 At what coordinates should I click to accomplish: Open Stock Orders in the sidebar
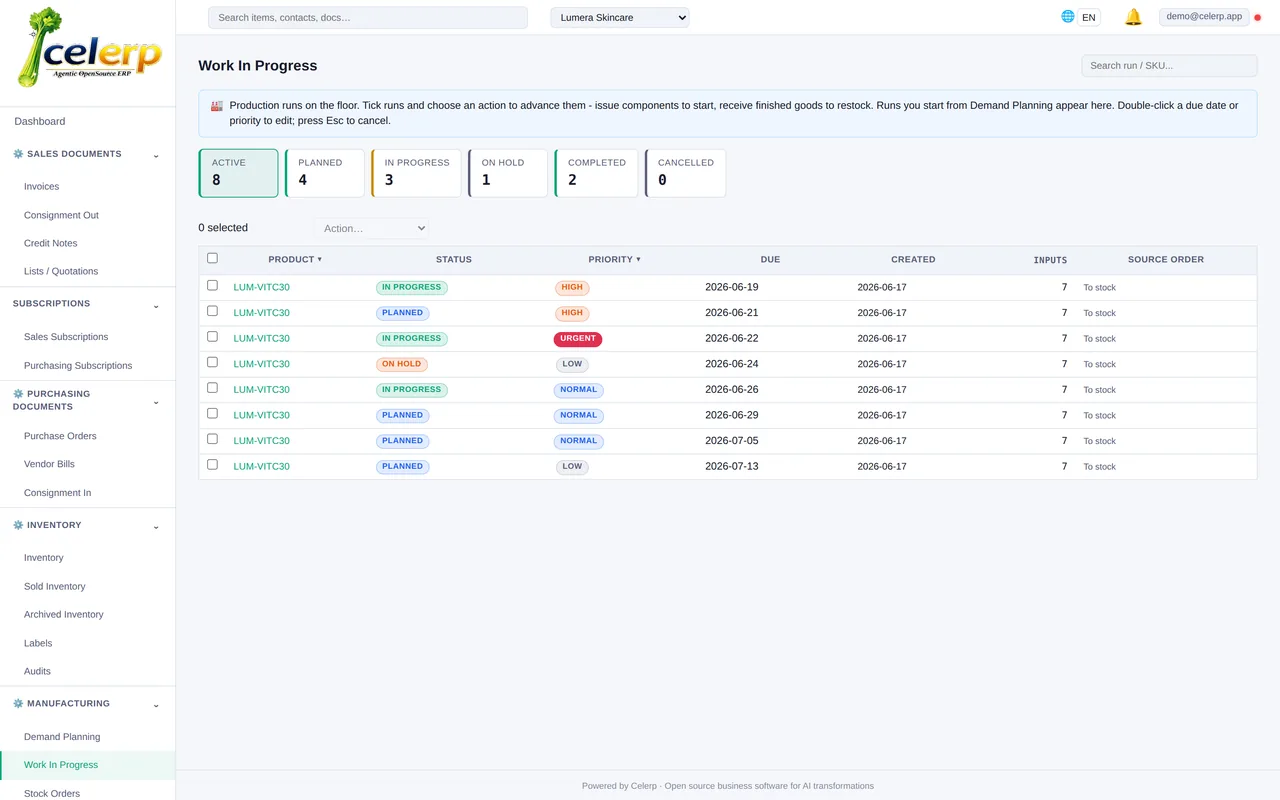[52, 793]
